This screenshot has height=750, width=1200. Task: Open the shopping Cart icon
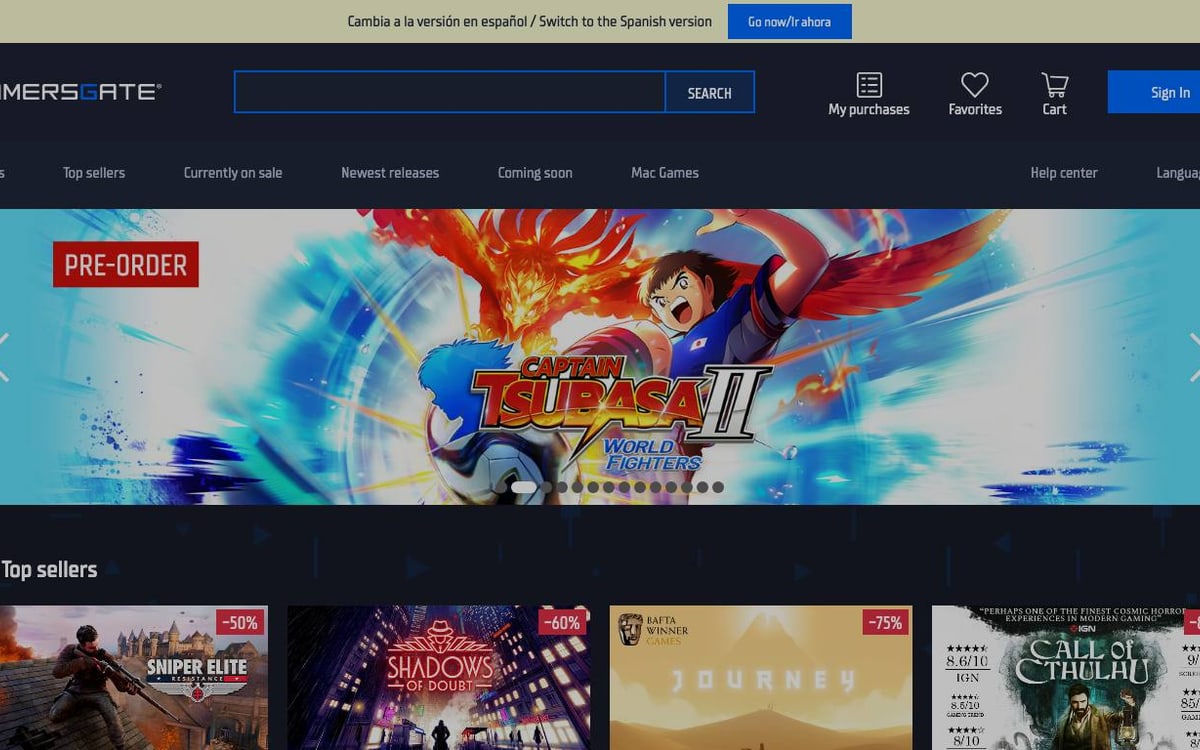click(x=1055, y=85)
